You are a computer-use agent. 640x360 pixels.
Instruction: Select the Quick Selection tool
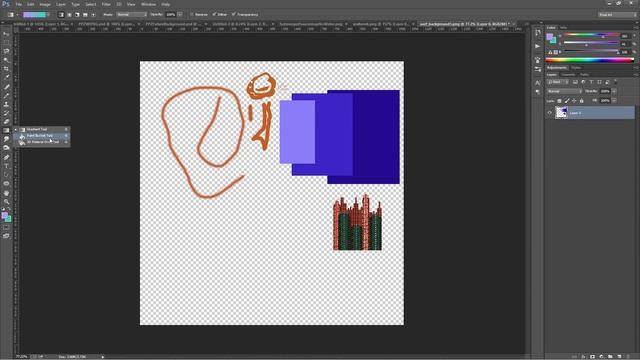click(x=6, y=60)
